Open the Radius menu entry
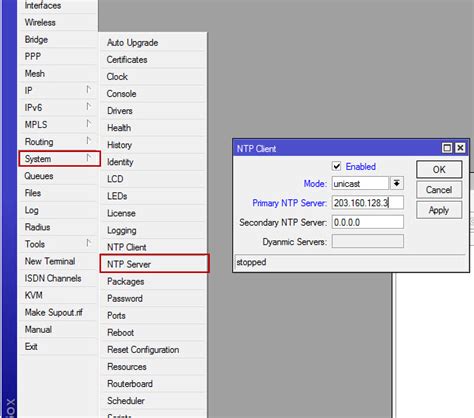Image resolution: width=474 pixels, height=418 pixels. (x=57, y=227)
